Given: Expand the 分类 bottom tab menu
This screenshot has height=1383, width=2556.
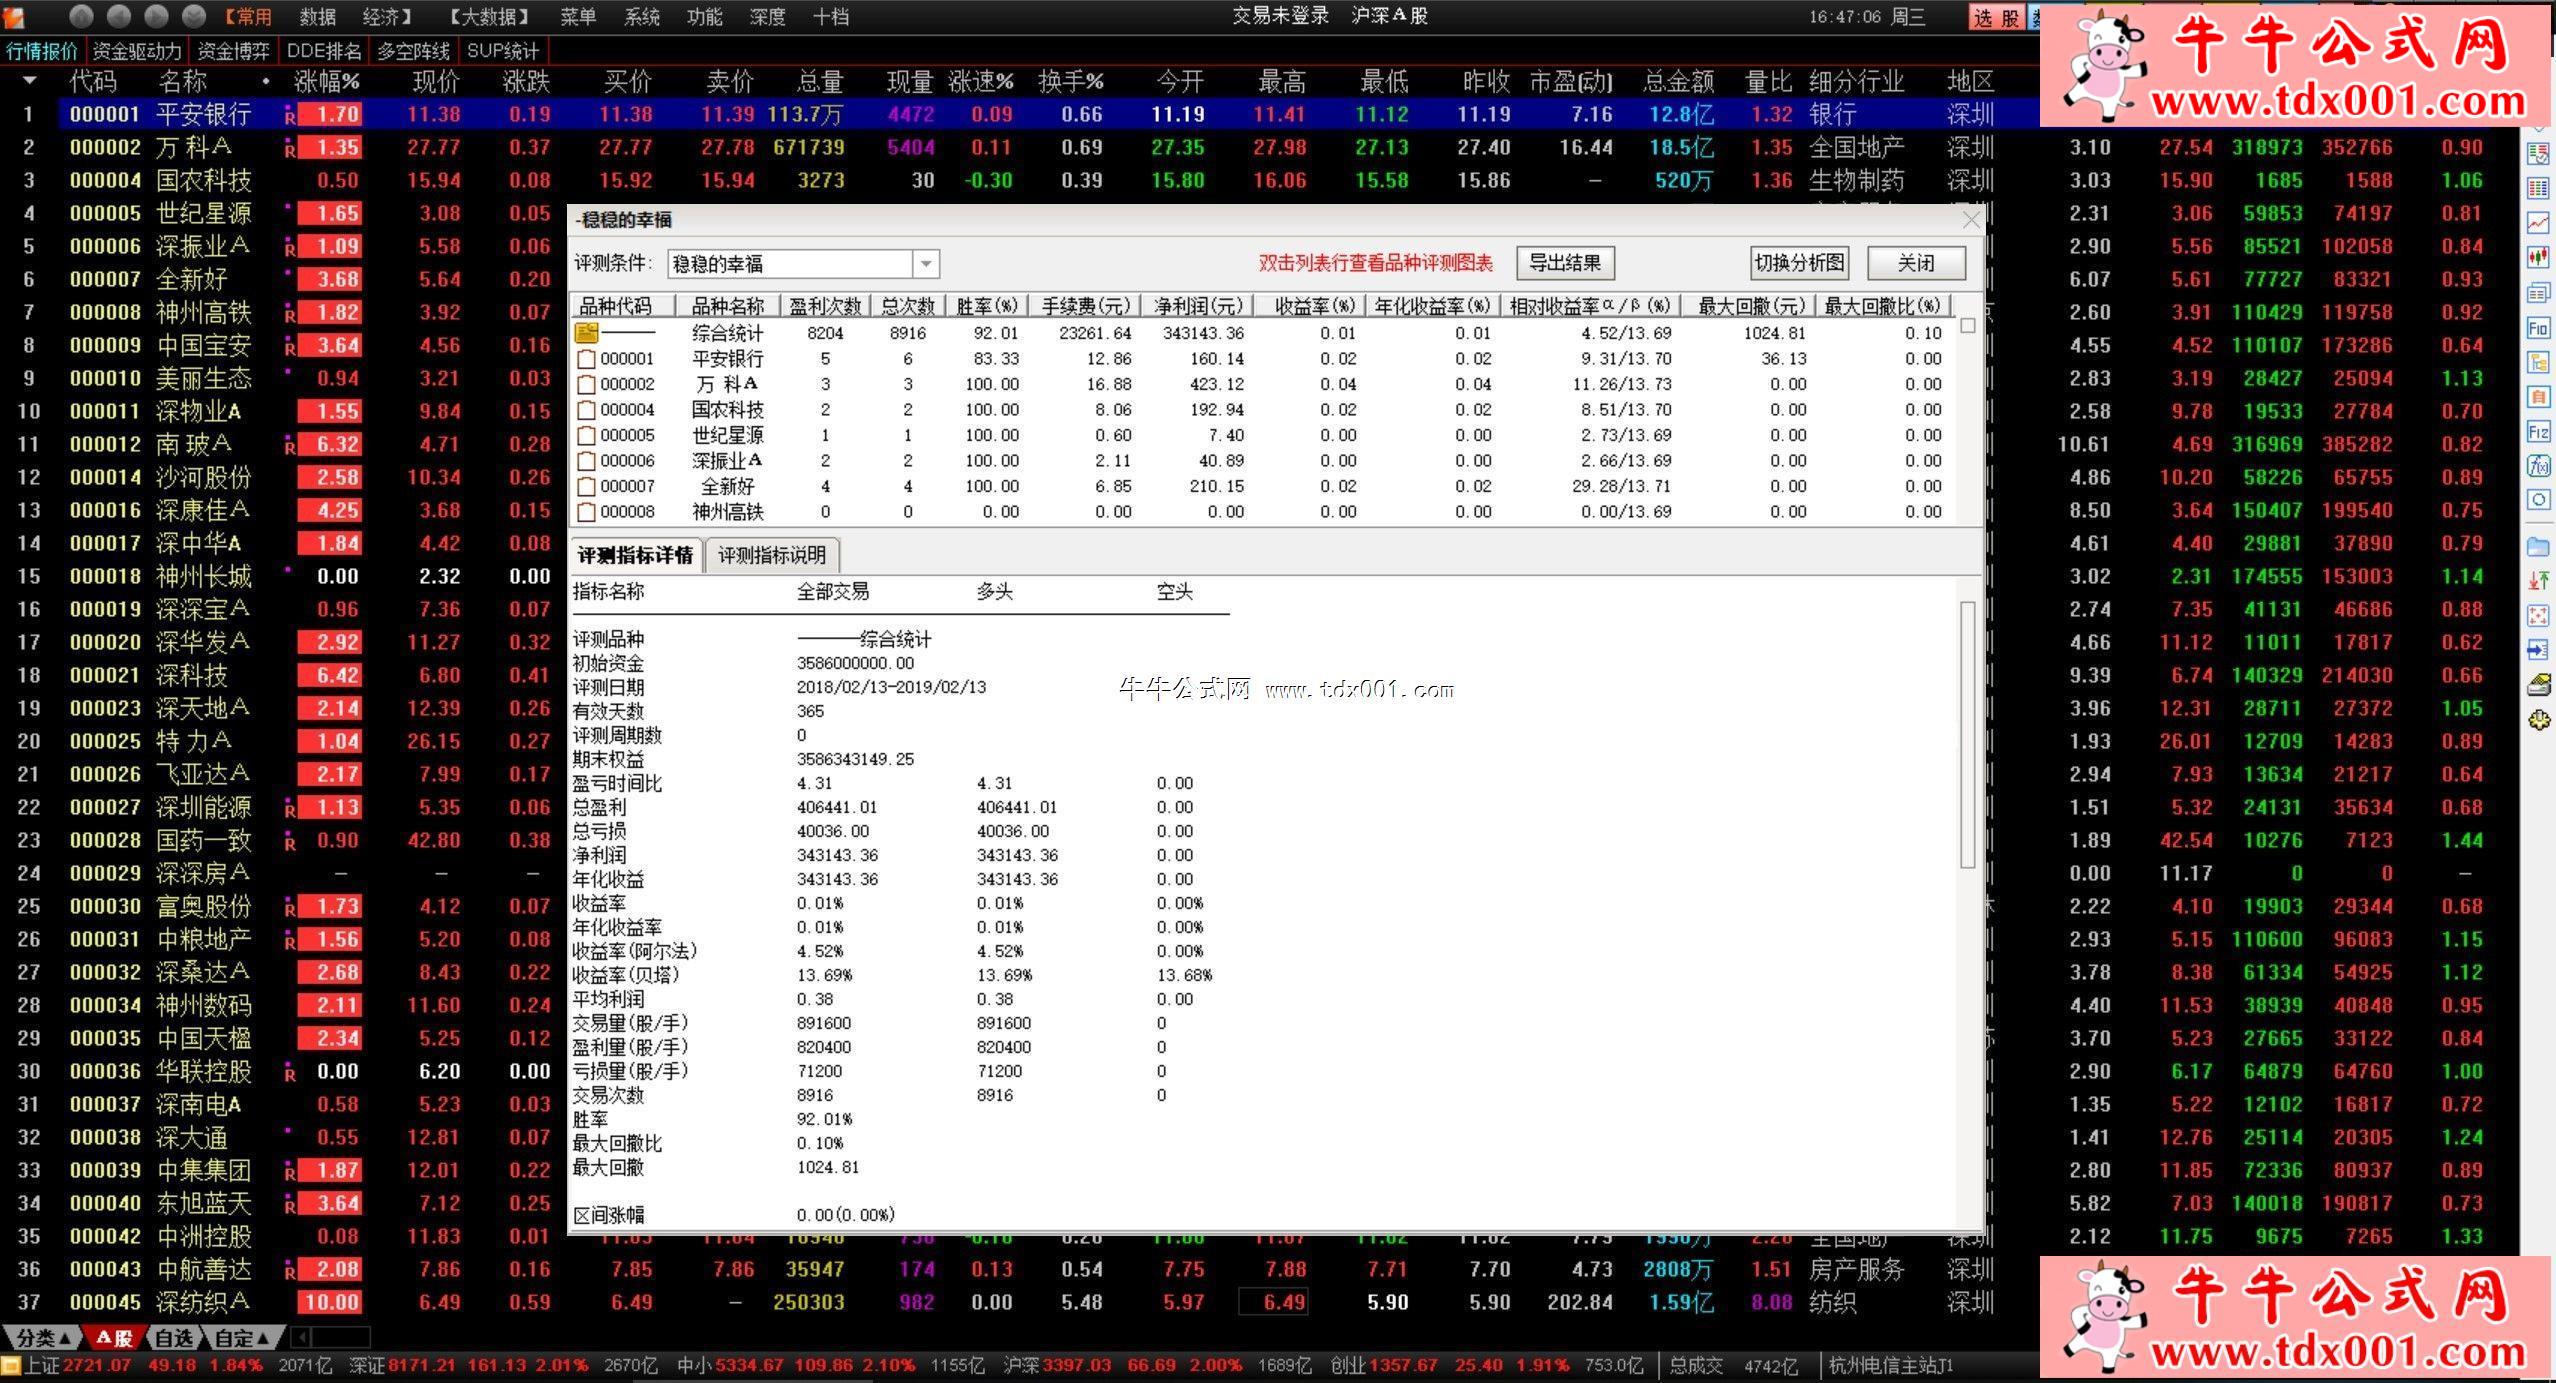Looking at the screenshot, I should point(44,1337).
